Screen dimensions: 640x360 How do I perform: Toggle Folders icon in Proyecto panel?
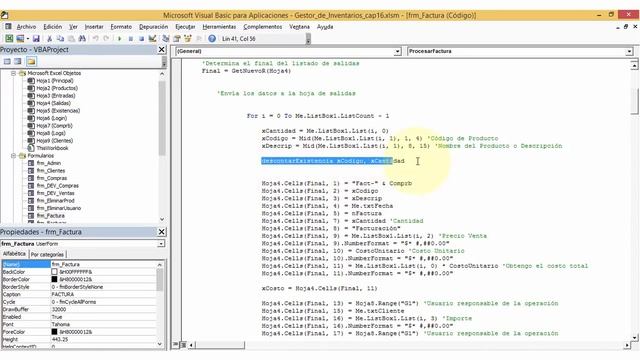tap(31, 61)
